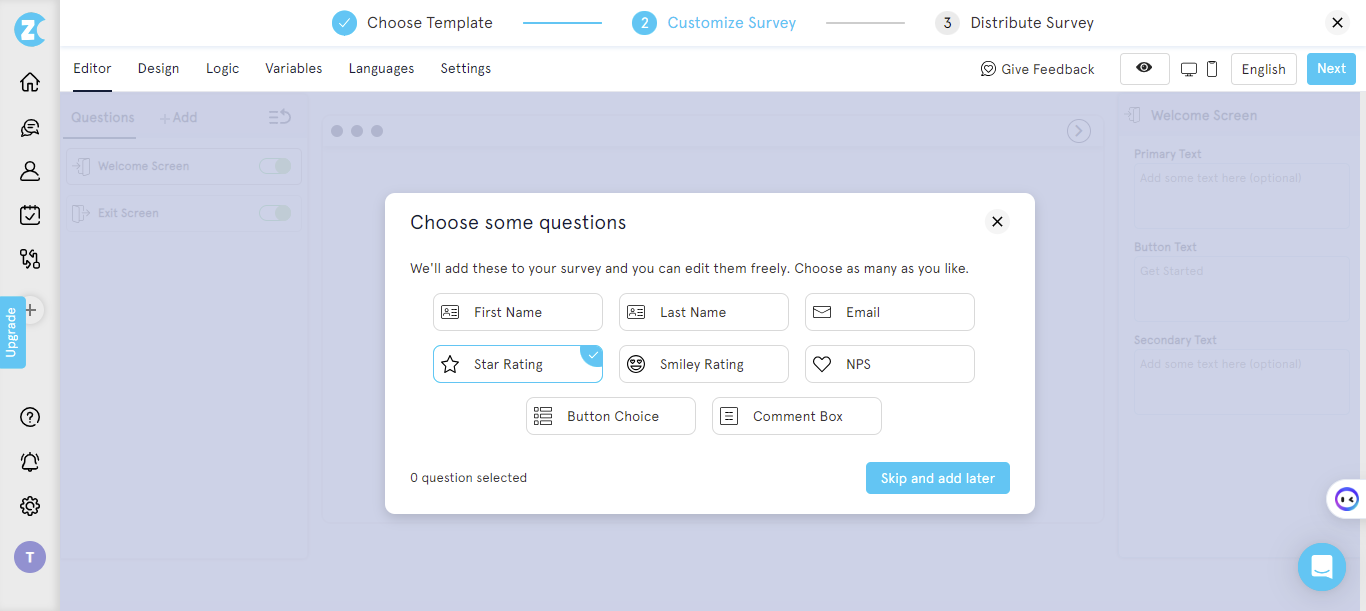Screen dimensions: 1366x611
Task: Preview the survey with the eye icon
Action: point(1144,68)
